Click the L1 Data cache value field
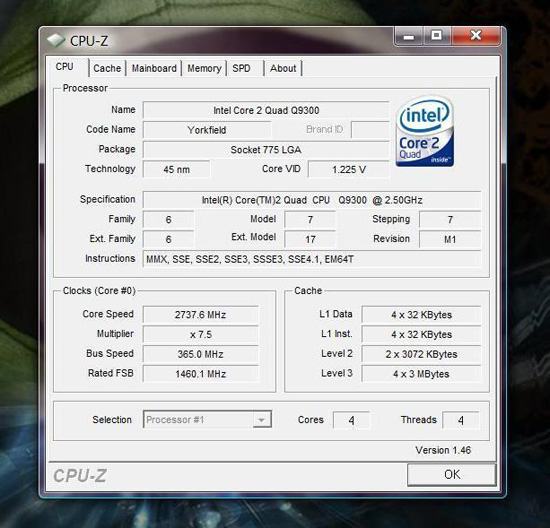 pyautogui.click(x=421, y=315)
